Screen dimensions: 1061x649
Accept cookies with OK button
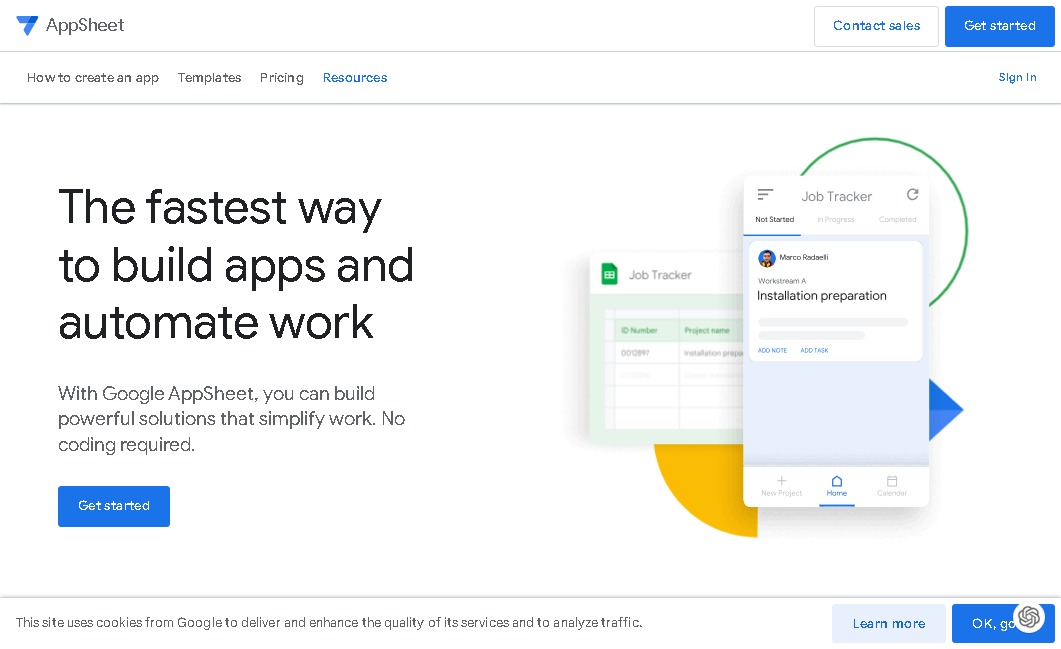pos(1002,623)
